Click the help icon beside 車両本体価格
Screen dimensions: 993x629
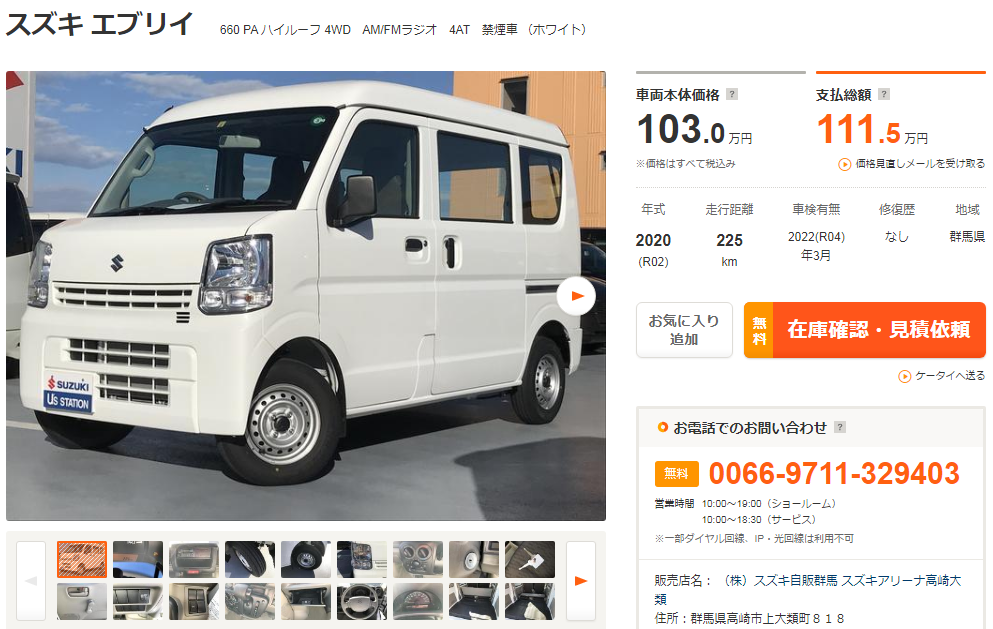point(731,94)
